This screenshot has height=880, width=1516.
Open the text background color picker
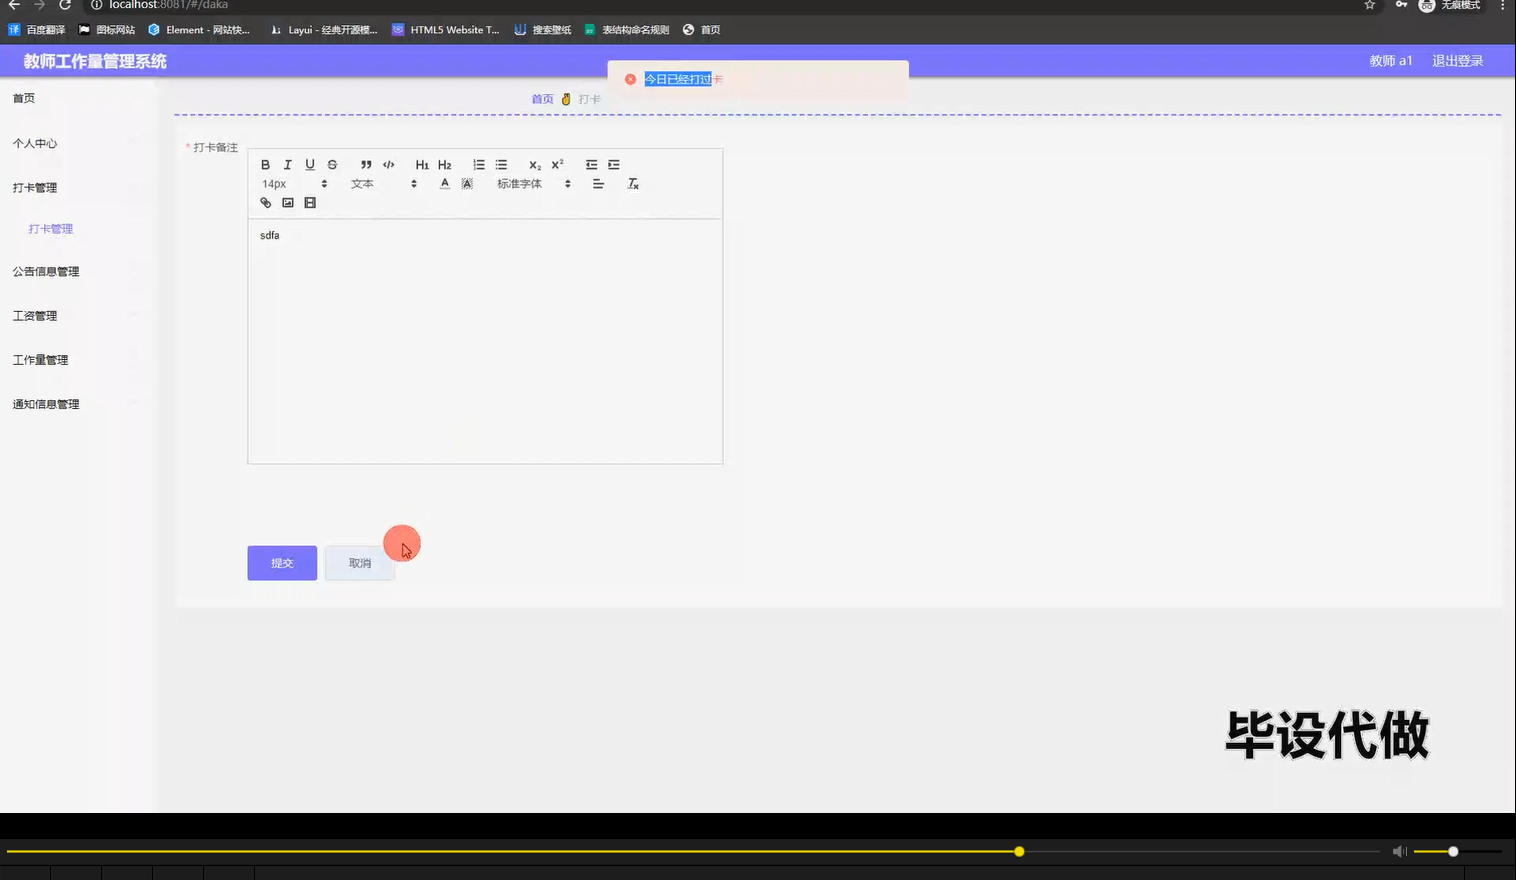[x=467, y=184]
